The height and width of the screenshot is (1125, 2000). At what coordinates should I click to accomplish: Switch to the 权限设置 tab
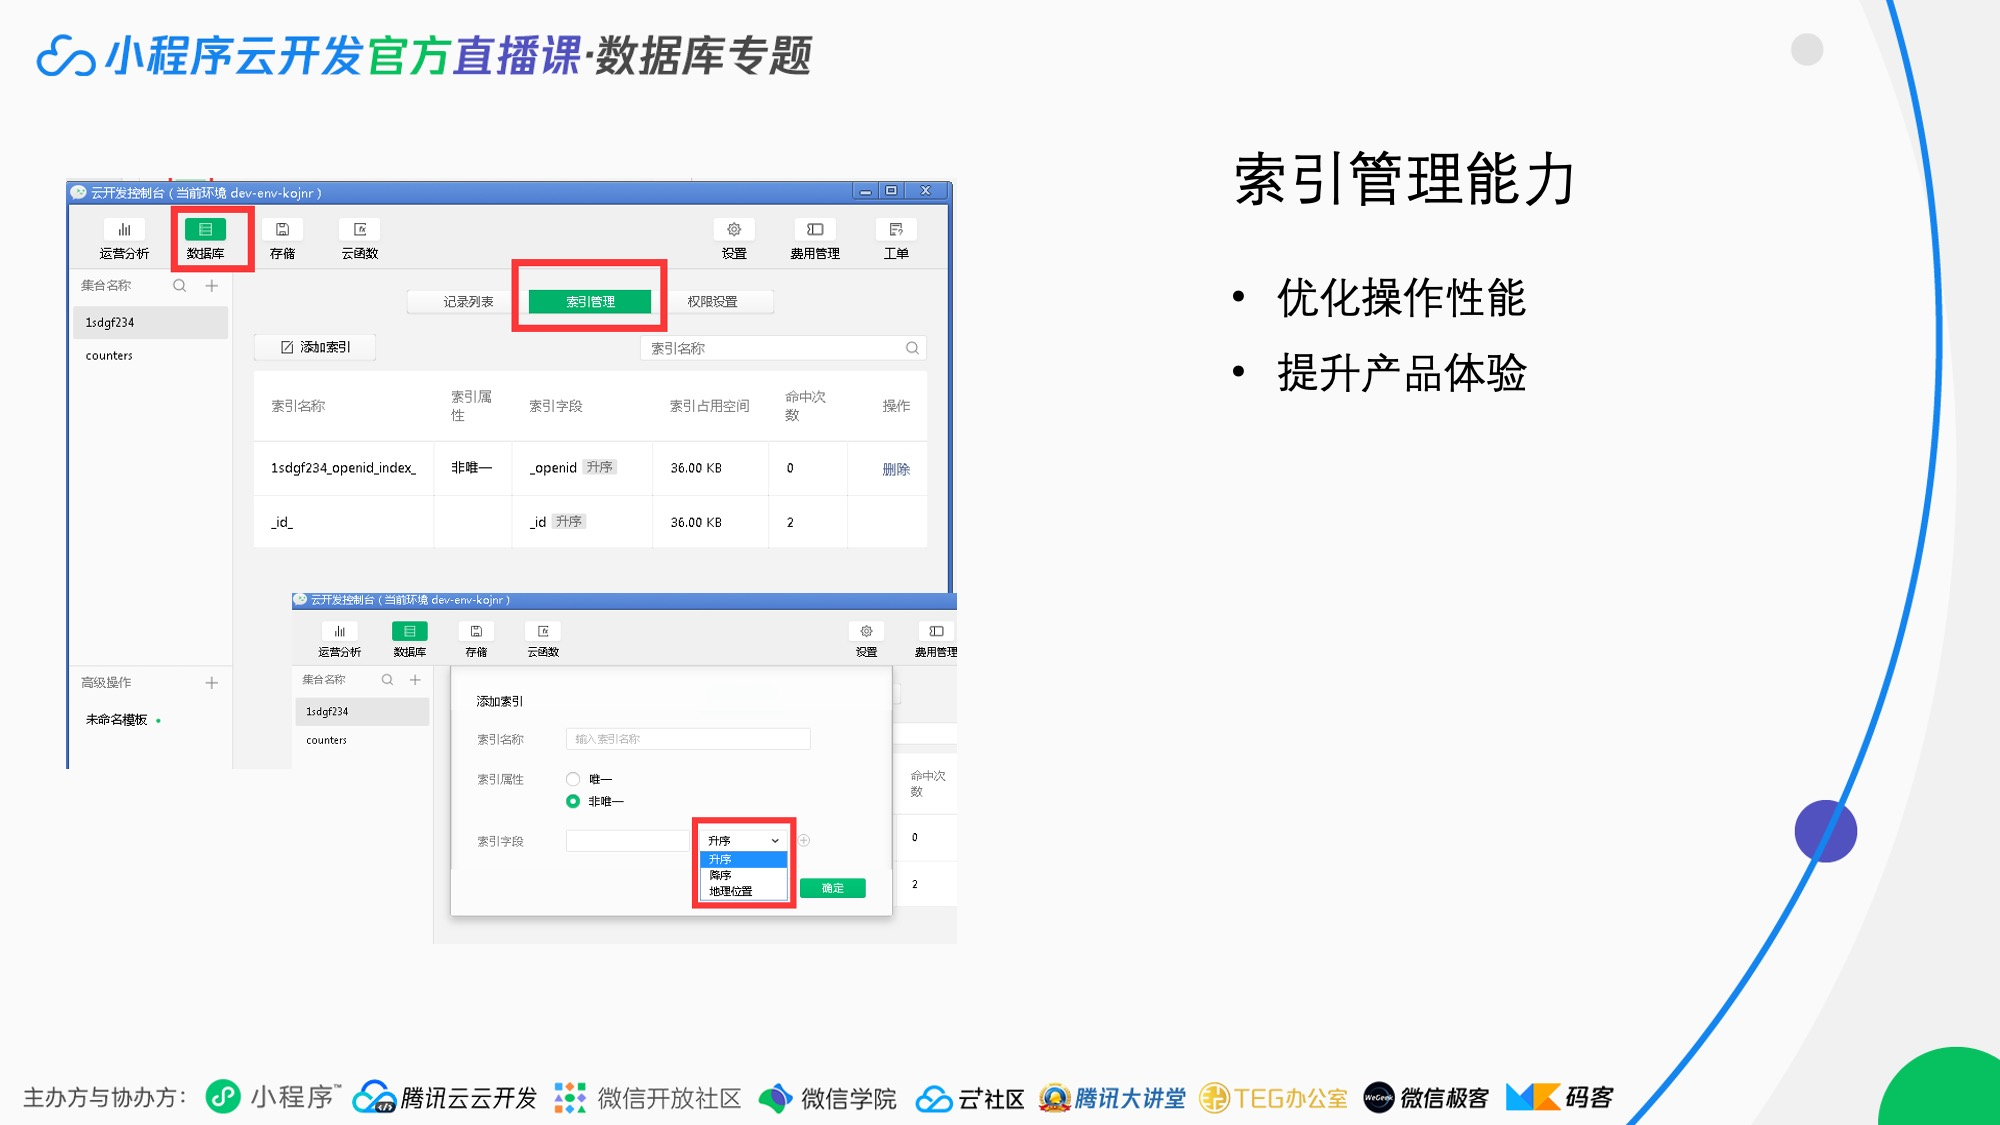tap(712, 302)
